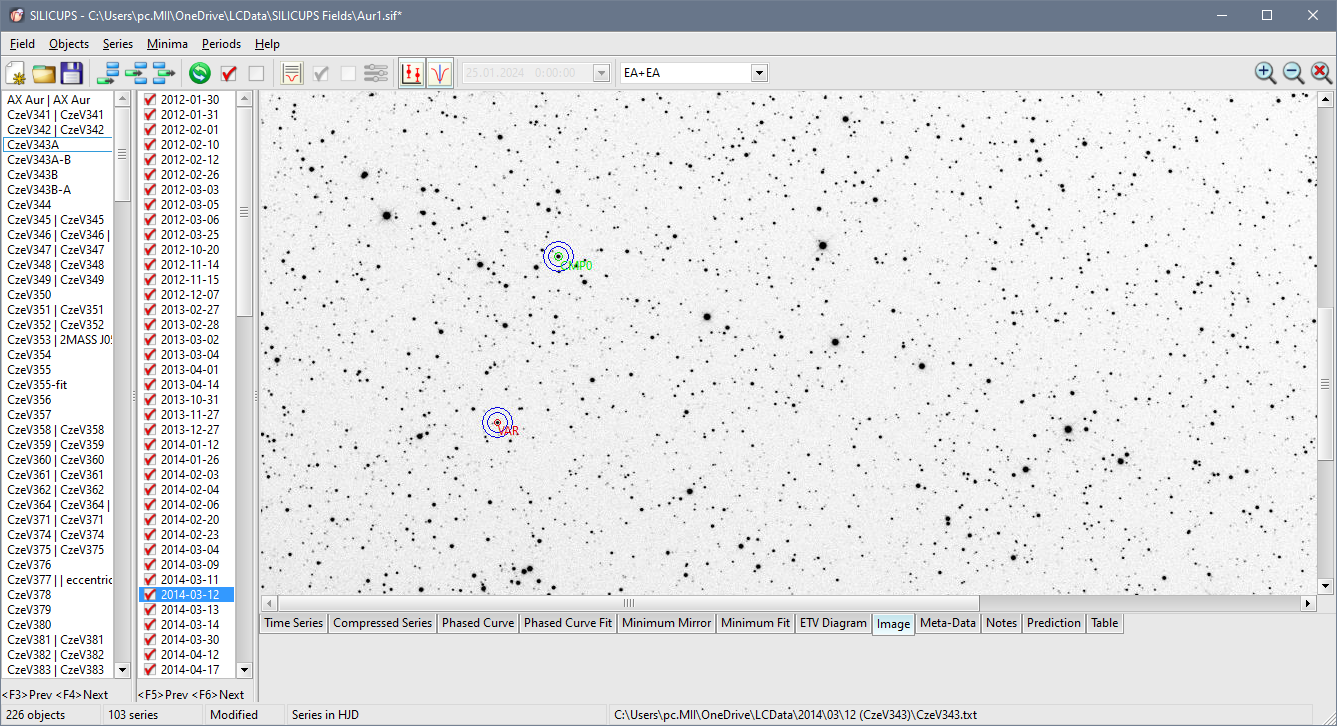The height and width of the screenshot is (726, 1337).
Task: Open the Periods menu
Action: point(221,44)
